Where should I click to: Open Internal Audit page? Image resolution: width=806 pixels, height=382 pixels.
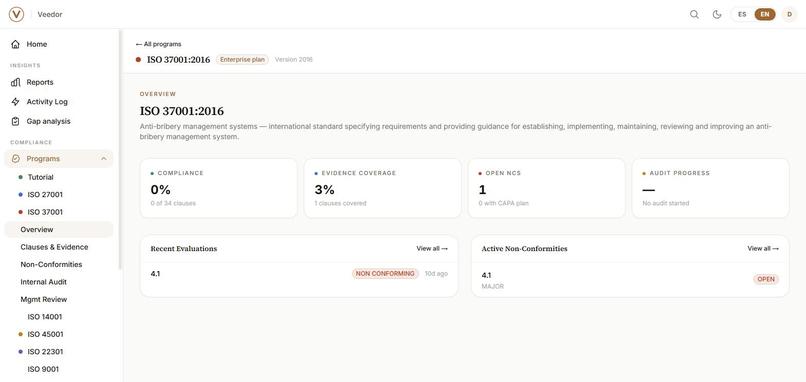[x=59, y=282]
